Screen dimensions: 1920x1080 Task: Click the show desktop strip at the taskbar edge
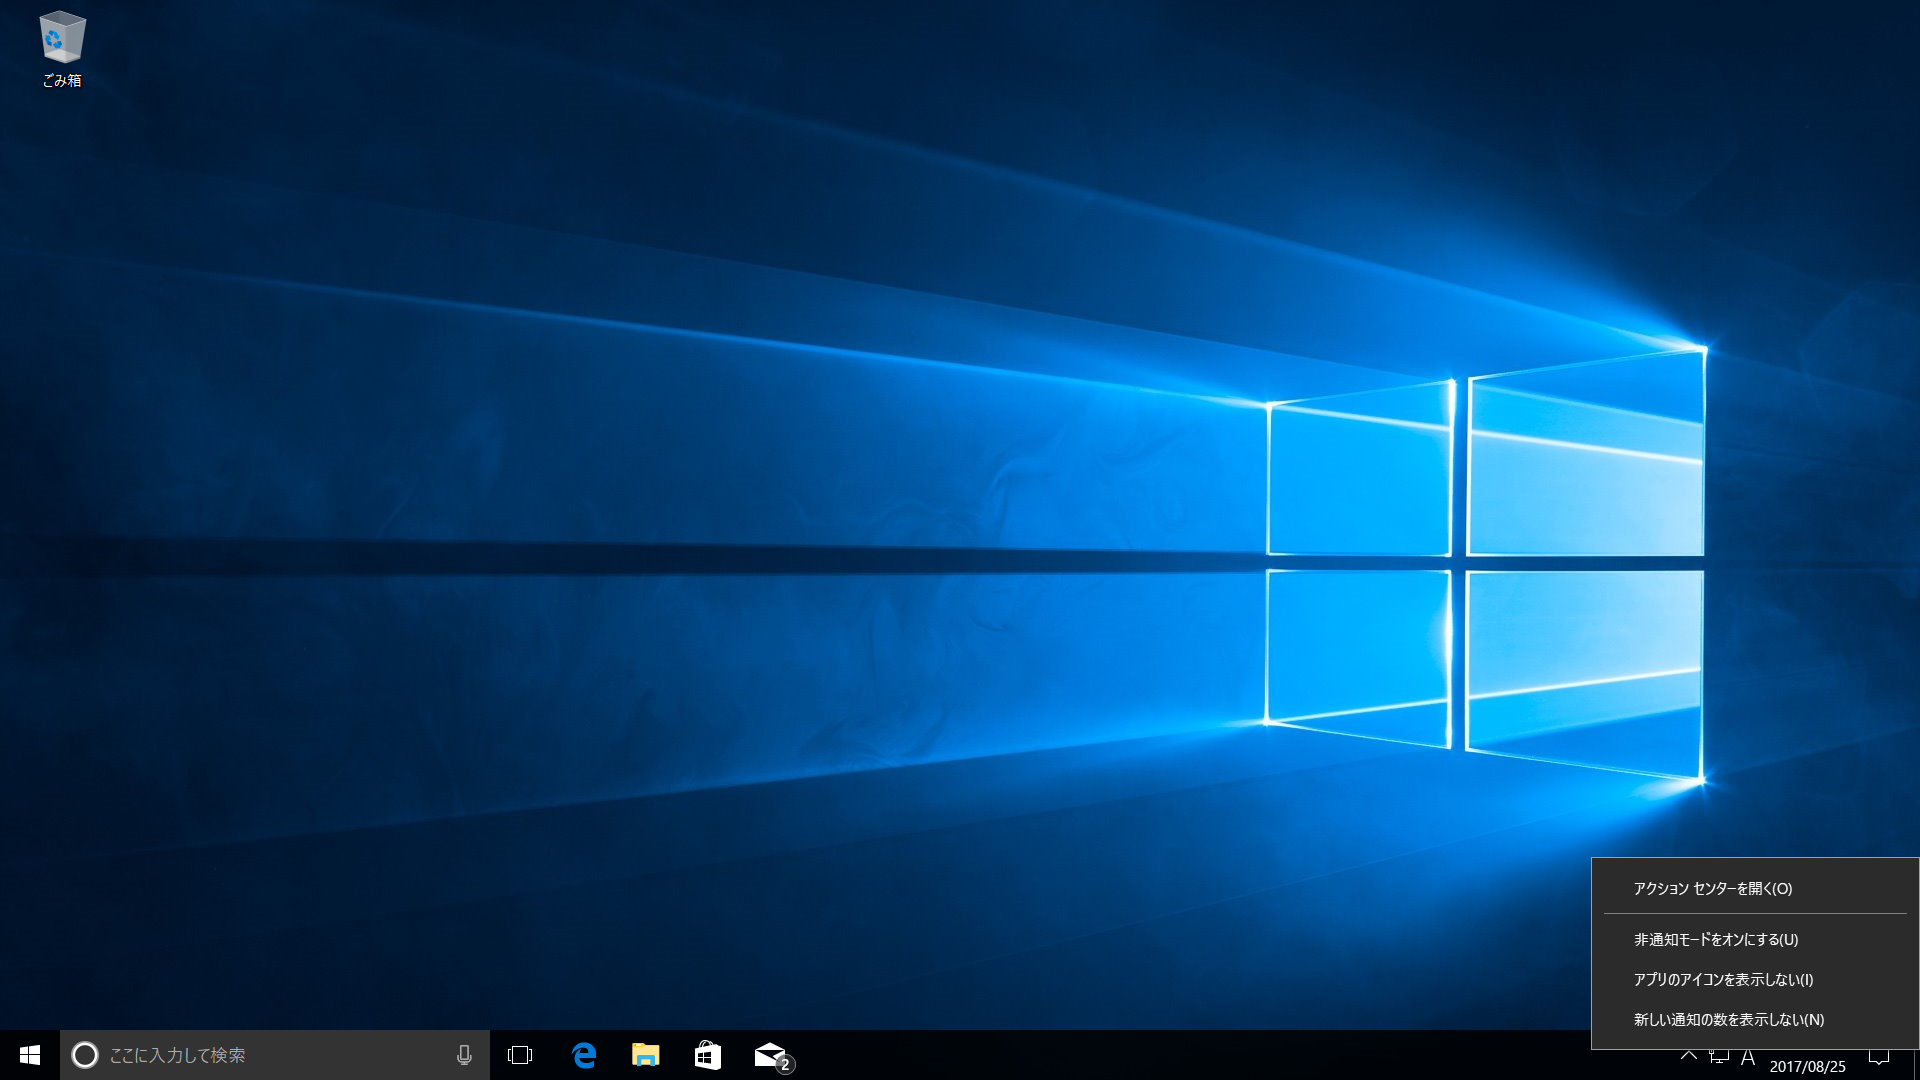(1915, 1060)
